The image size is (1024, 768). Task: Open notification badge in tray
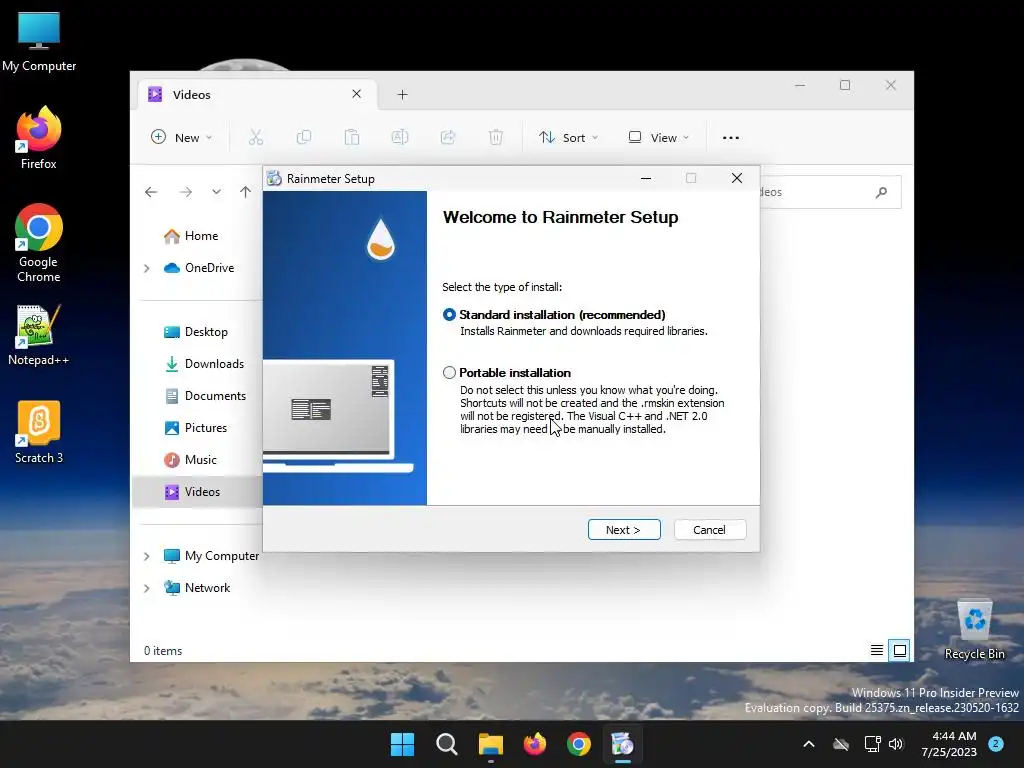[996, 744]
